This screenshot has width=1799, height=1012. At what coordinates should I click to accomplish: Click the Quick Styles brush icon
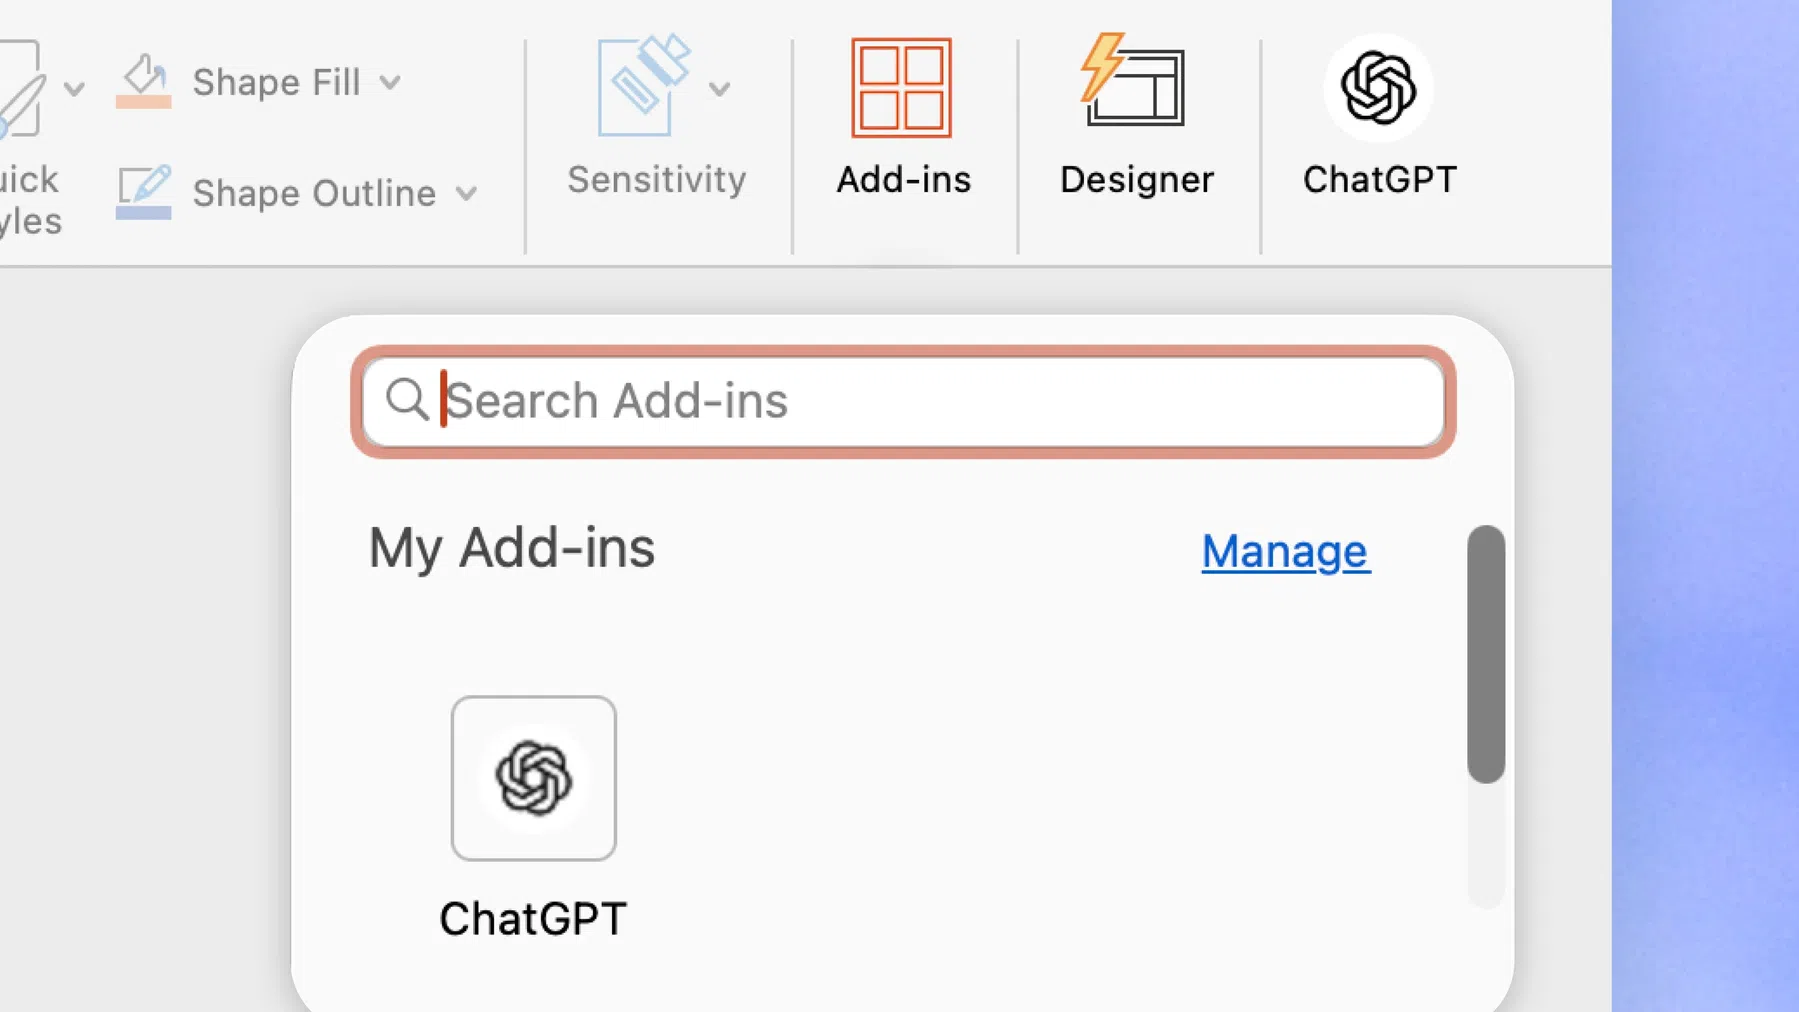(20, 88)
